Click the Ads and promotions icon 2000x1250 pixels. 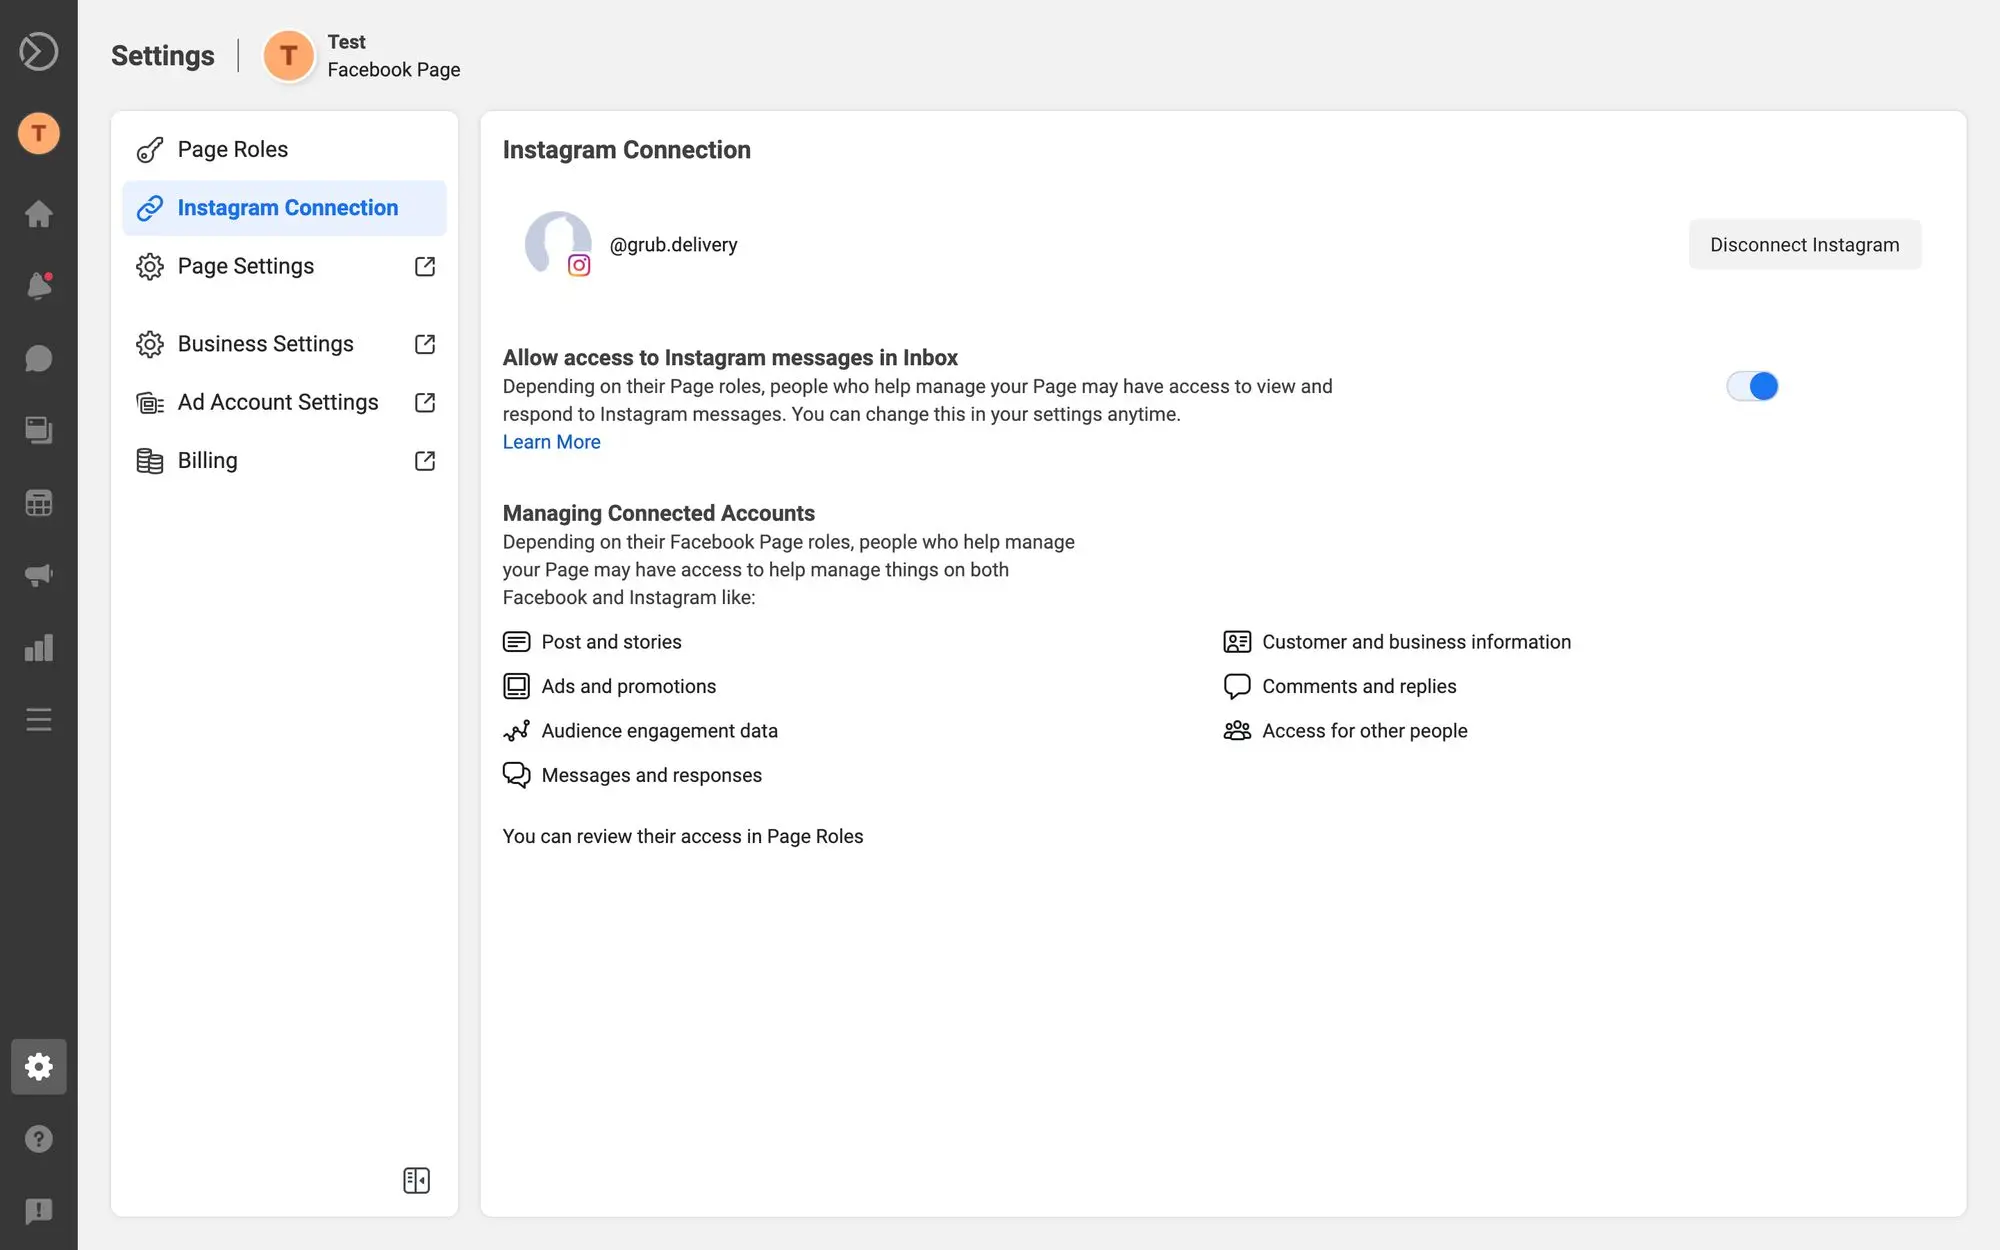click(516, 686)
